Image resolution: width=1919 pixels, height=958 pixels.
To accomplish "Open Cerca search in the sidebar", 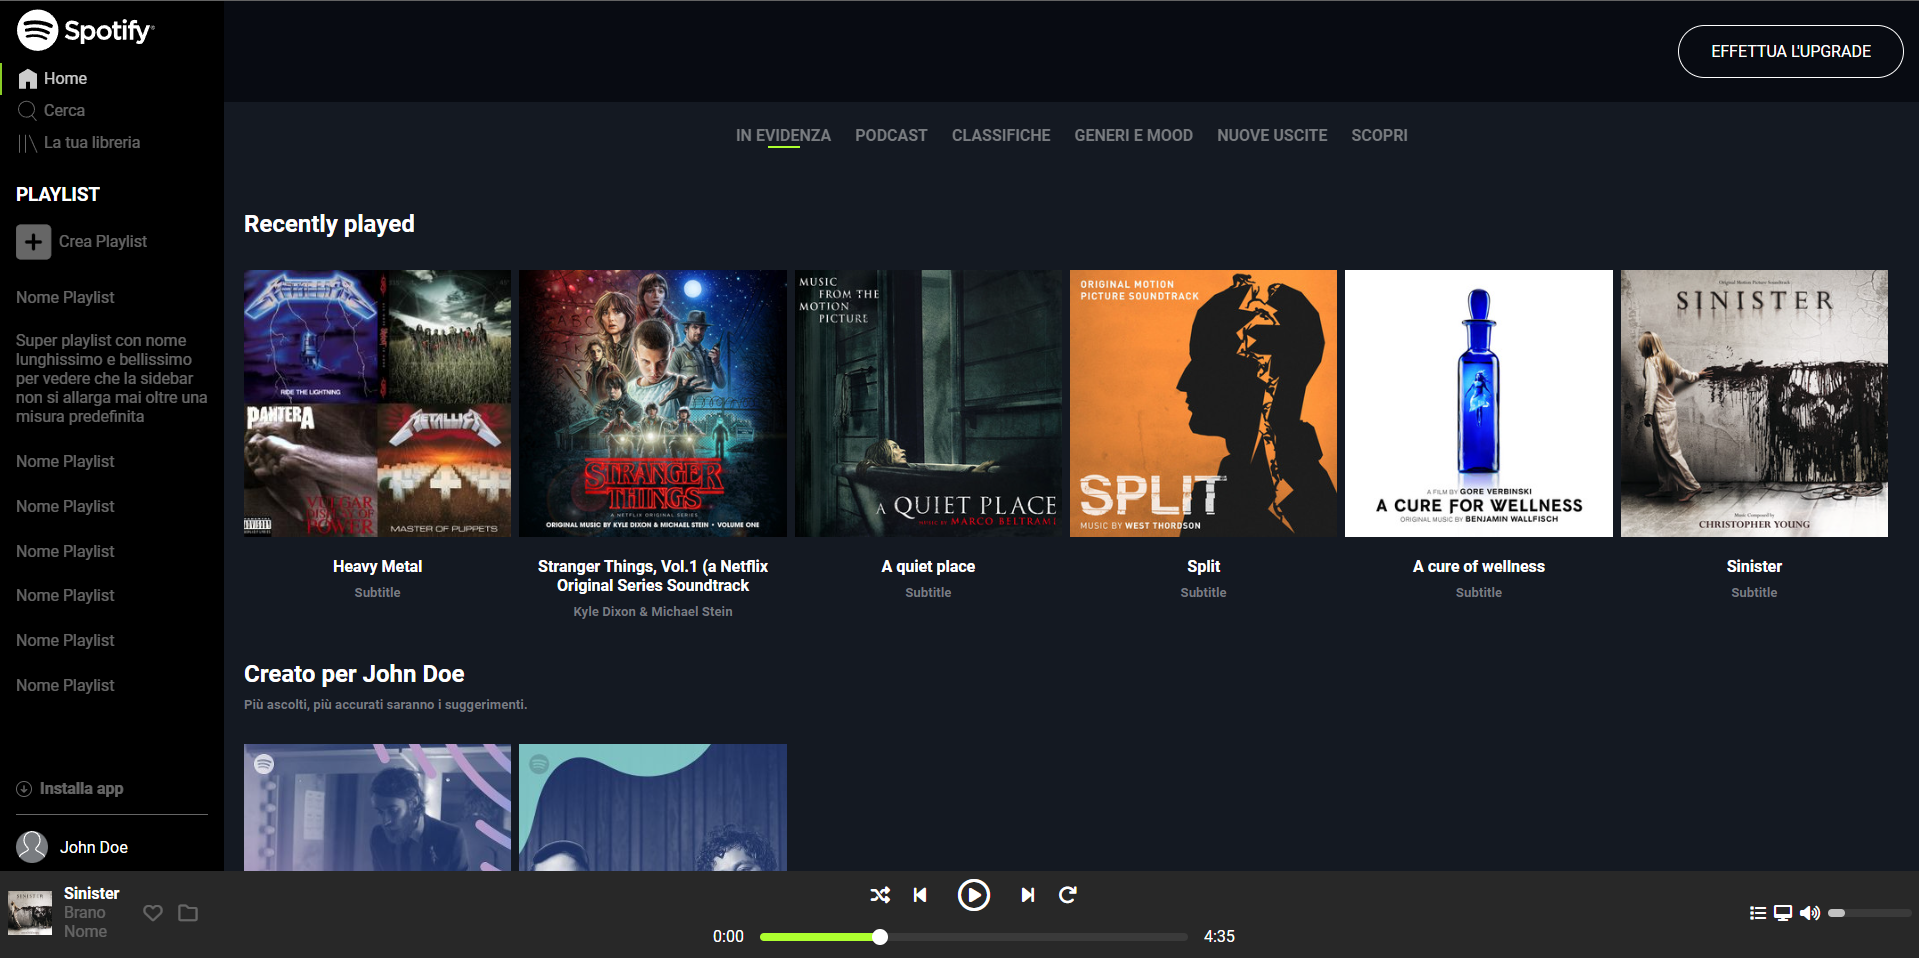I will click(51, 110).
